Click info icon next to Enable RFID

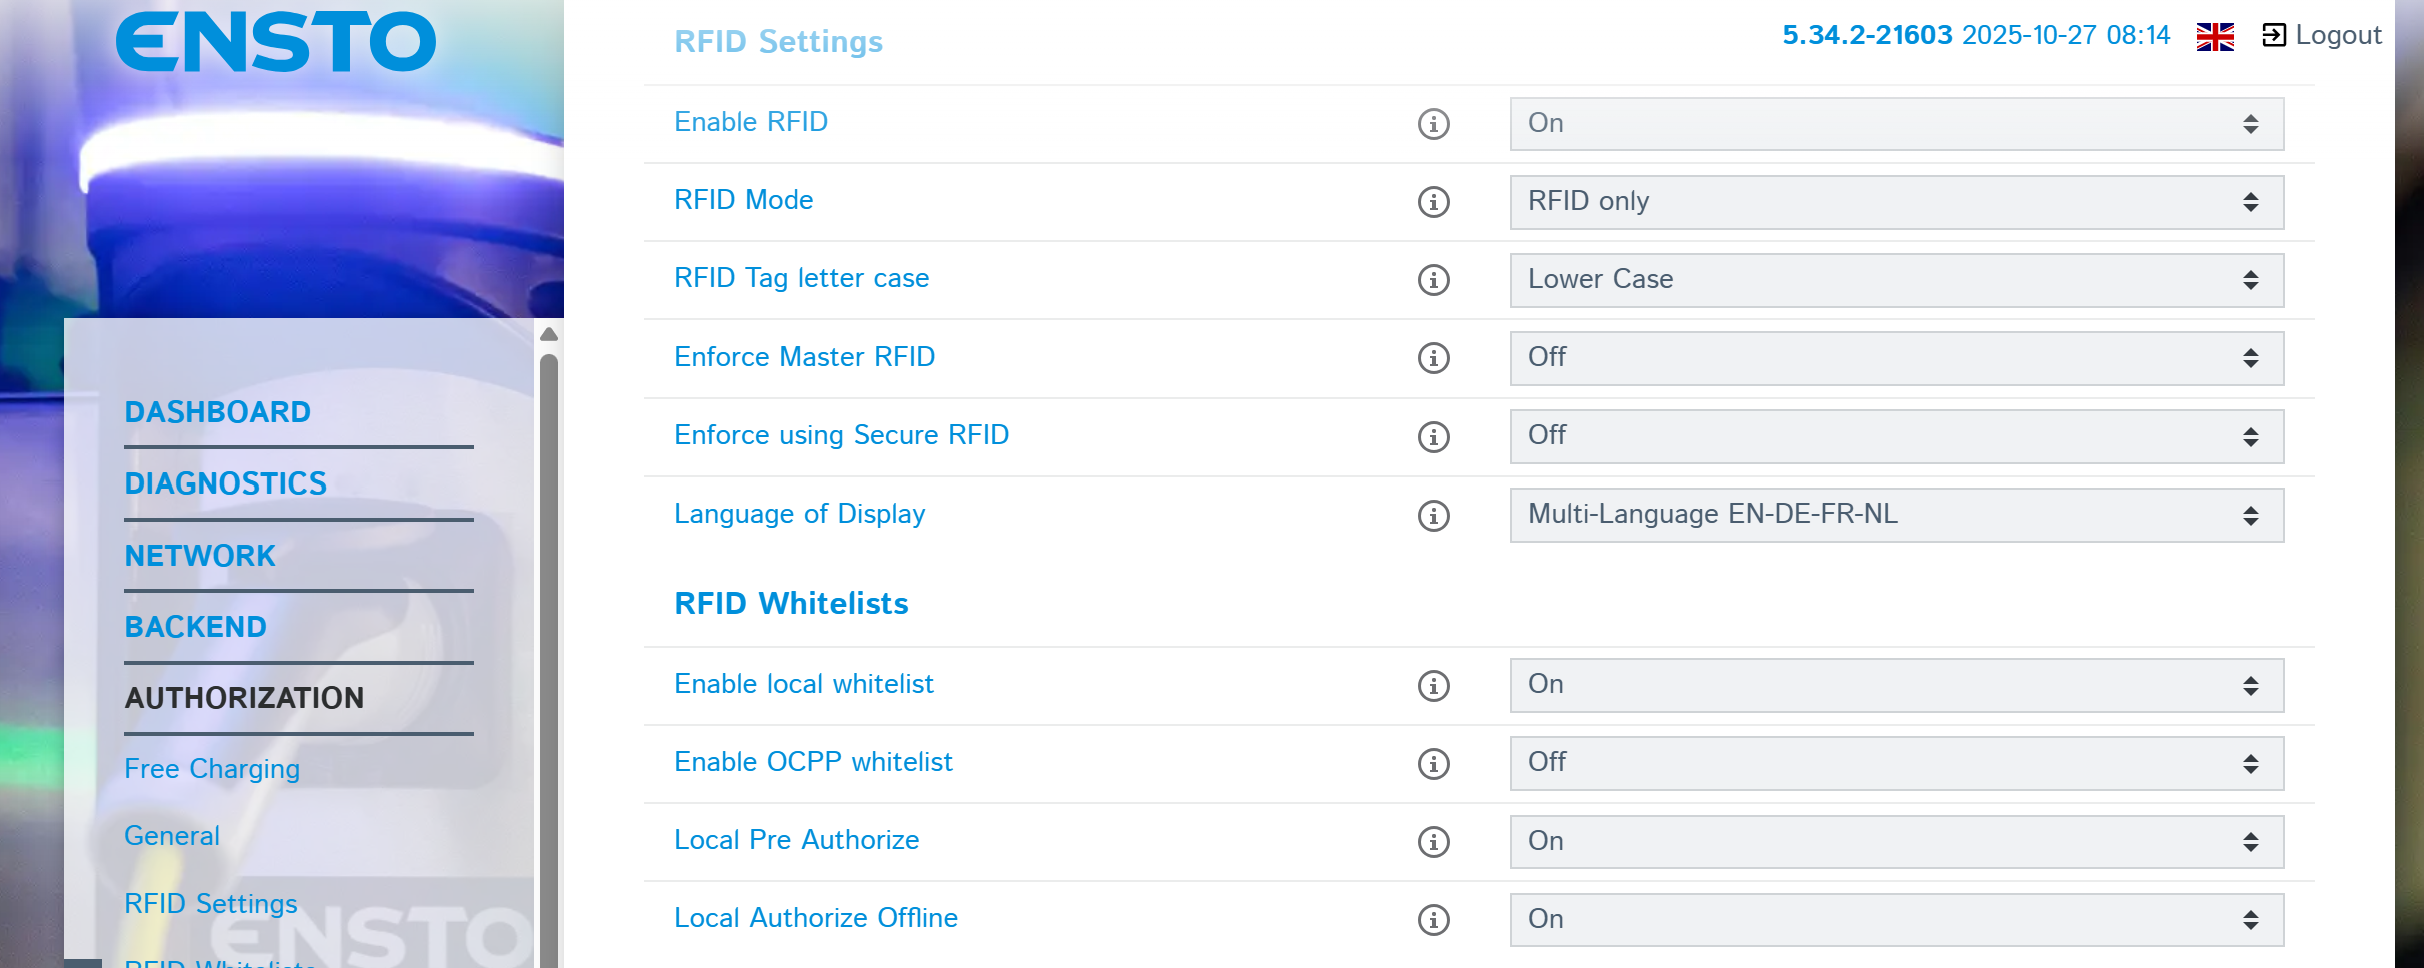click(1433, 124)
